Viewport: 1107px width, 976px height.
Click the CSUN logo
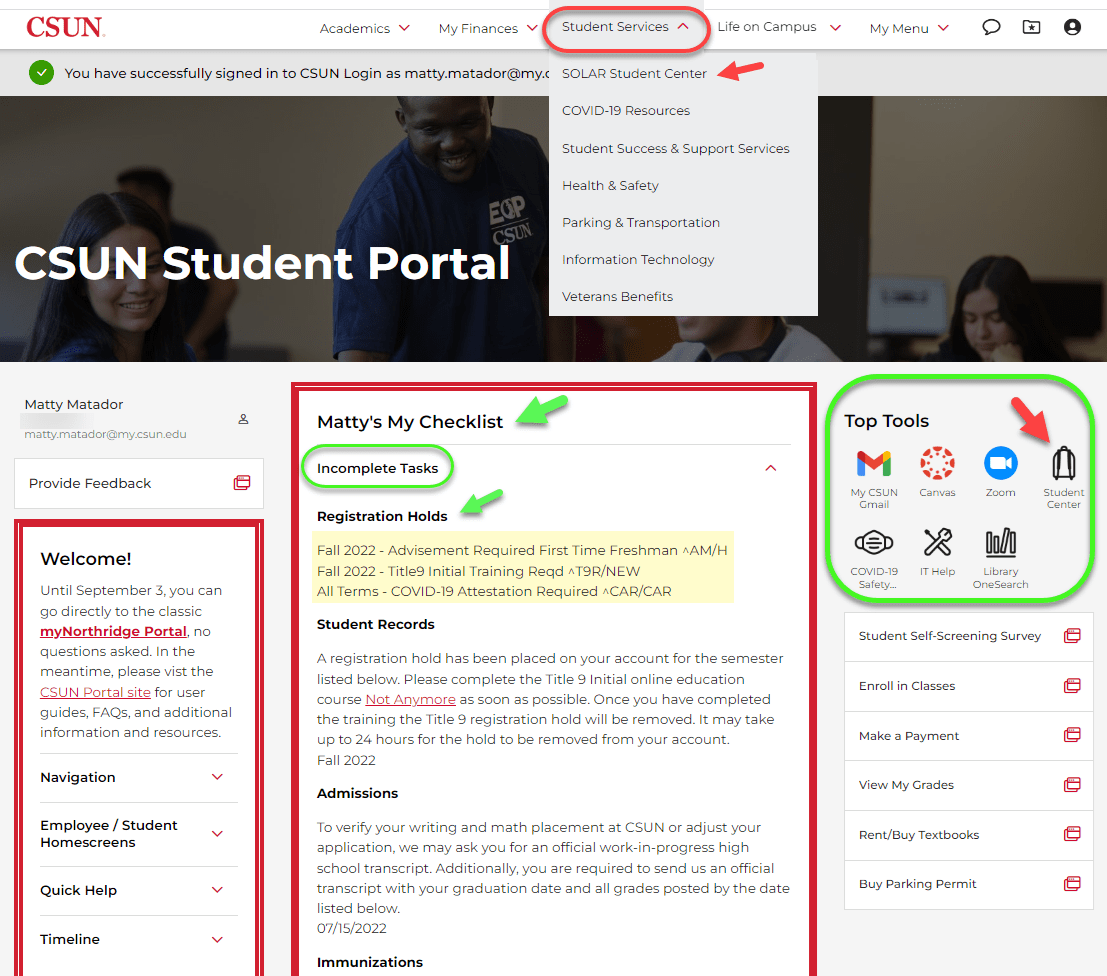click(66, 28)
